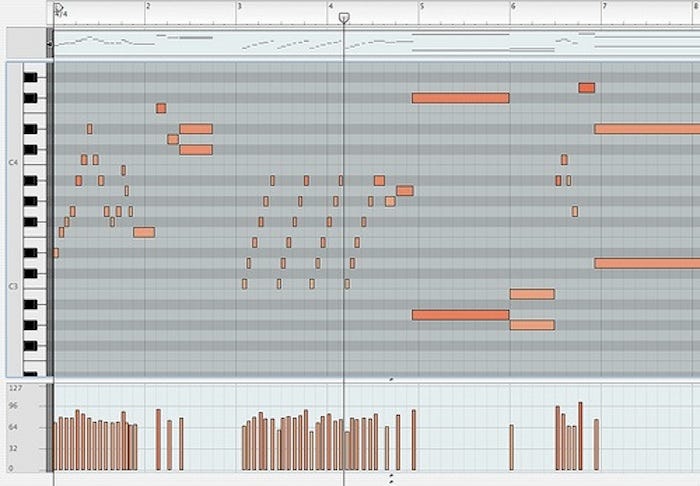
Task: Play the C#3 black key on the piano keyboard
Action: pos(30,273)
